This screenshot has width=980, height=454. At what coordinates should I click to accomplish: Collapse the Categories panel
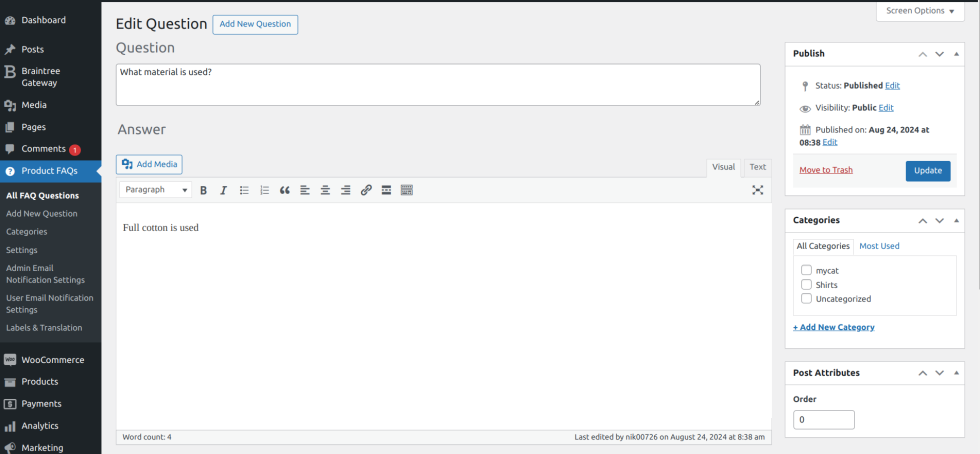pyautogui.click(x=956, y=220)
